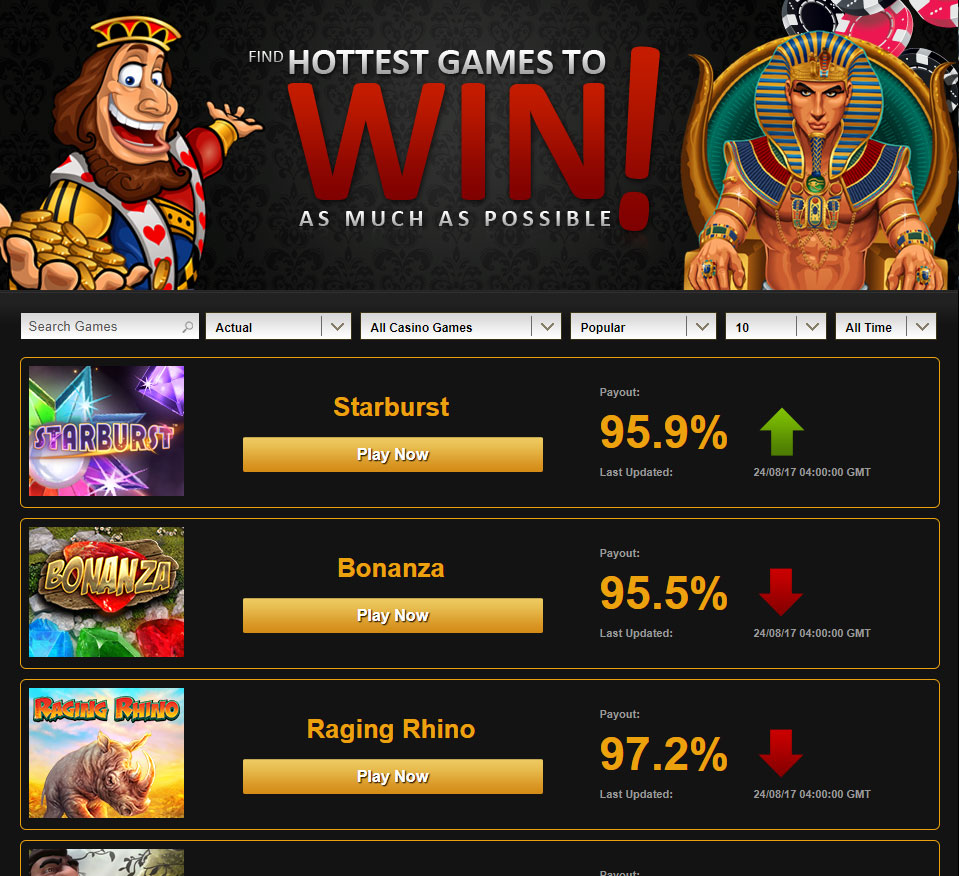Play Now for Bonanza
959x876 pixels.
393,615
